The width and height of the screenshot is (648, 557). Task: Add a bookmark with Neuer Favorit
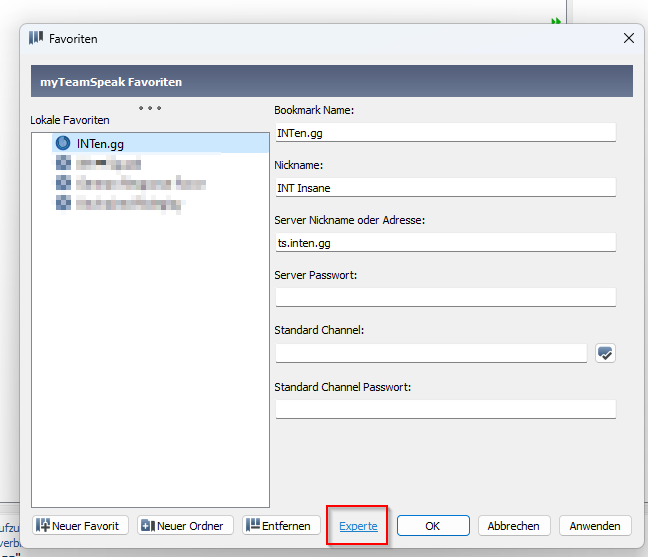[80, 525]
